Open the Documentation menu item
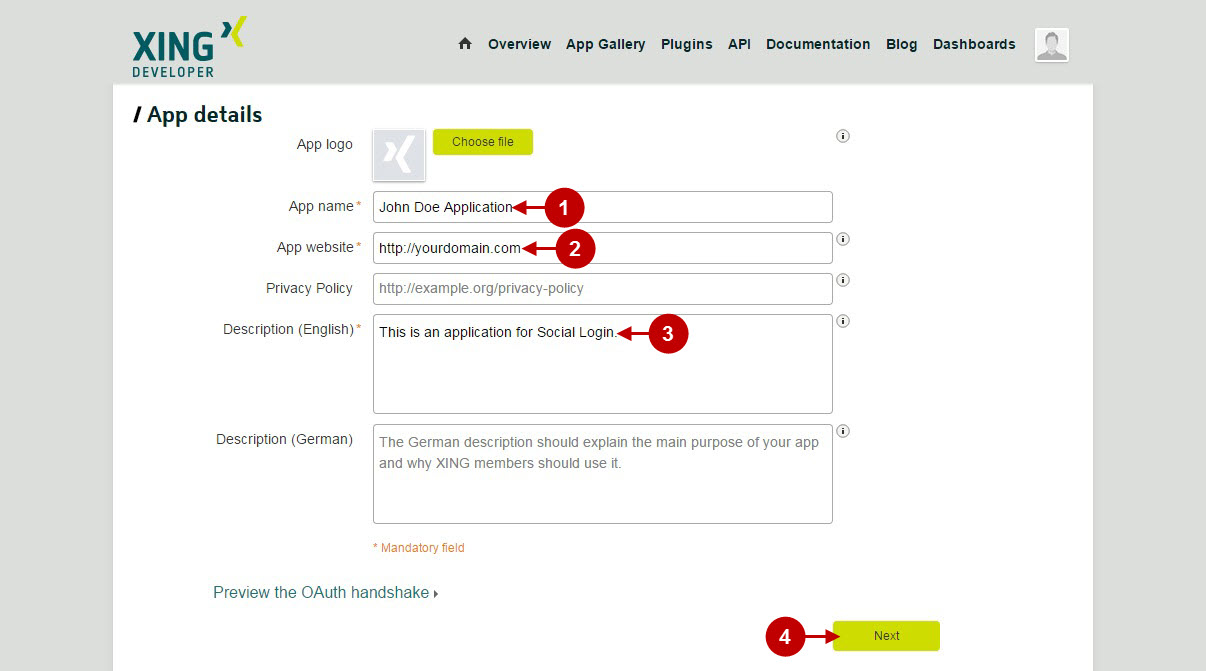The height and width of the screenshot is (671, 1206). pos(818,44)
